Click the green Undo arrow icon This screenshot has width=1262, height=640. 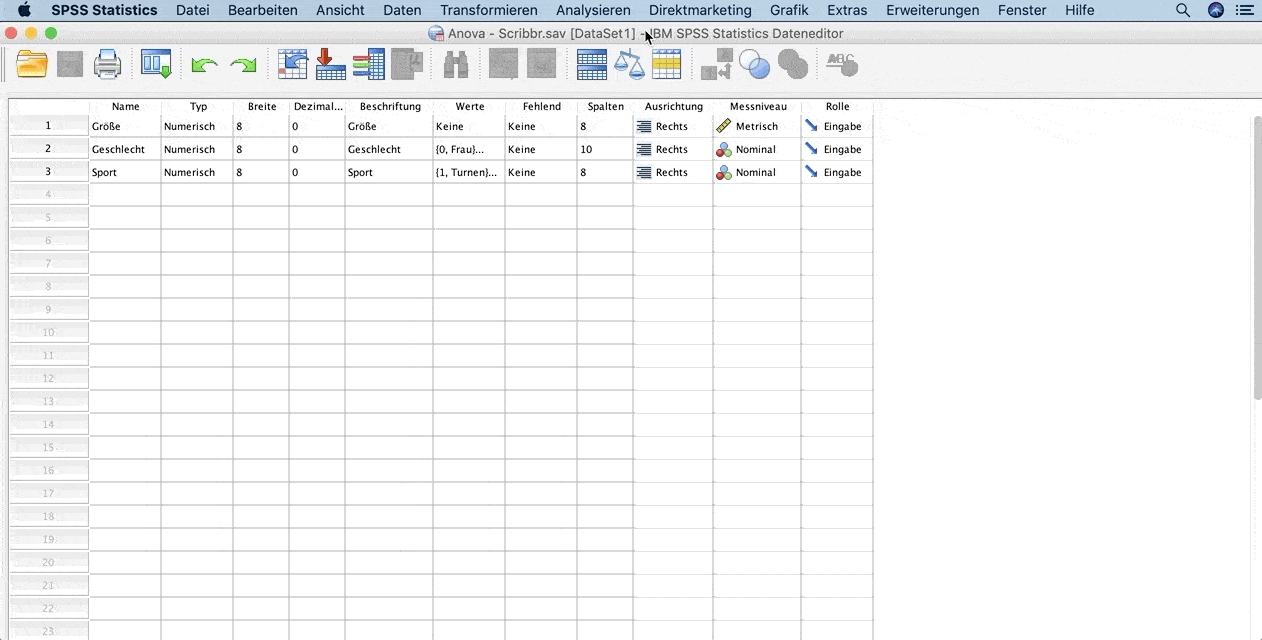pos(204,65)
